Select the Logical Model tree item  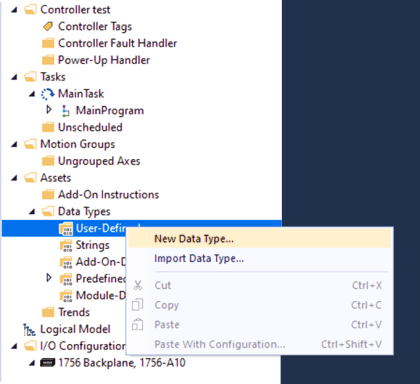click(75, 329)
